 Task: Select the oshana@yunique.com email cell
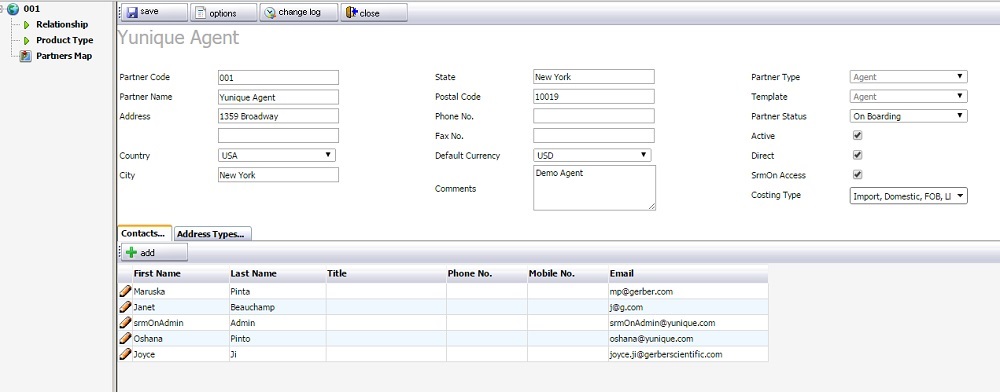(688, 338)
